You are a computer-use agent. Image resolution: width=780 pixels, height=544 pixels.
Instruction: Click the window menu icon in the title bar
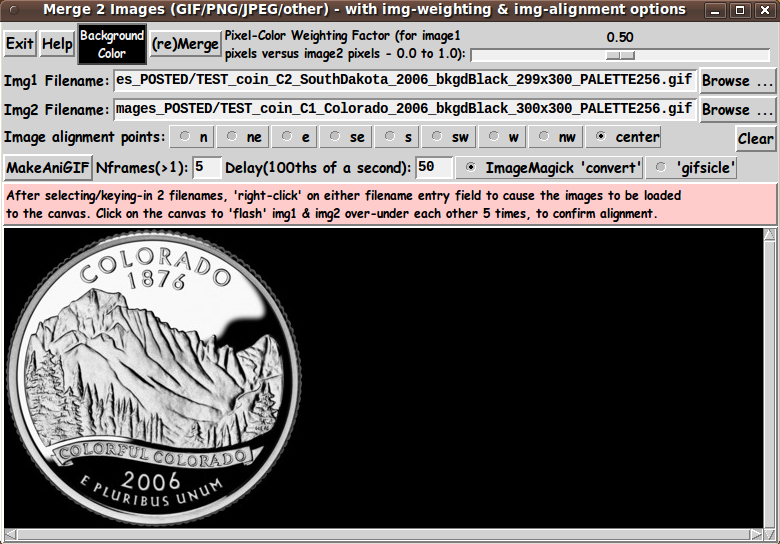point(14,10)
